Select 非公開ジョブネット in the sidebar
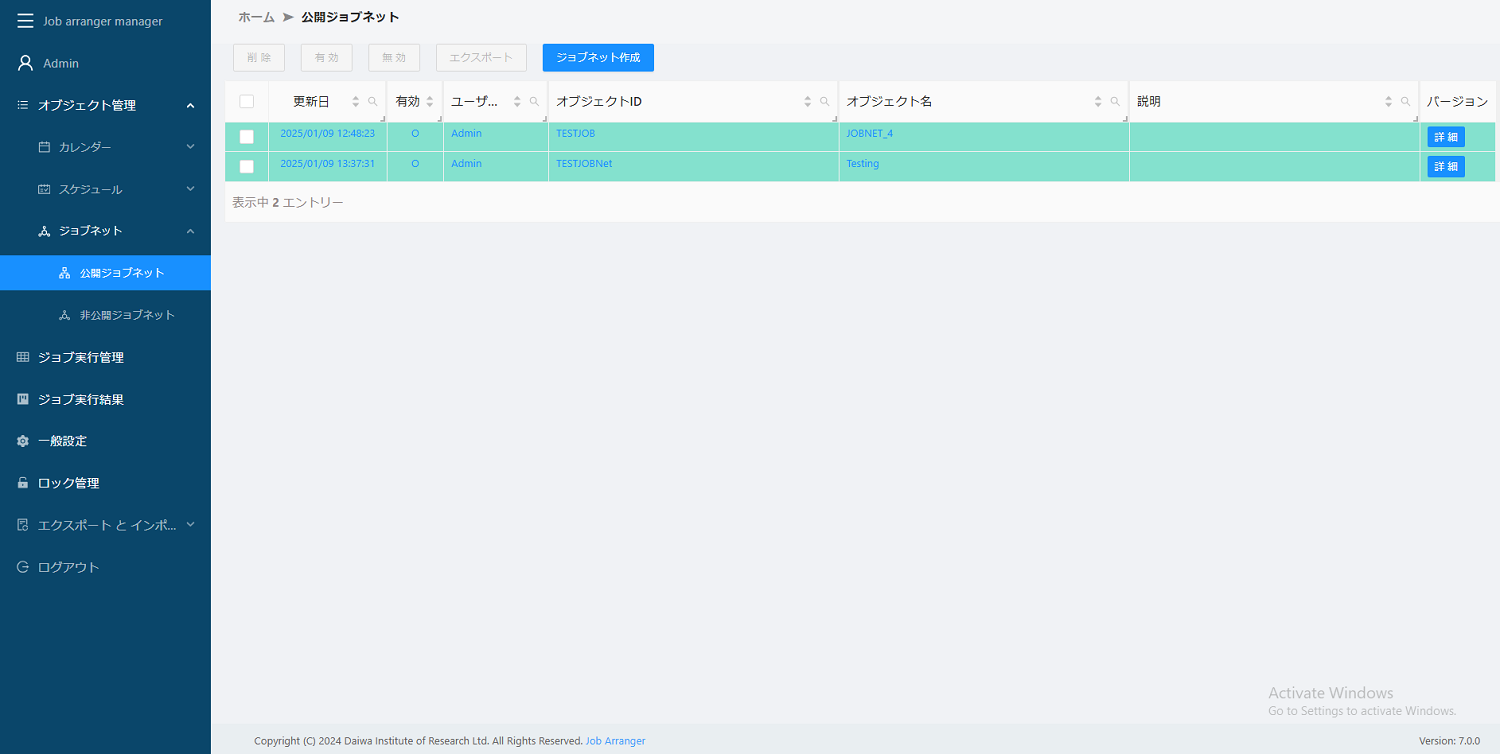Screen dimensions: 1500x754 (127, 314)
